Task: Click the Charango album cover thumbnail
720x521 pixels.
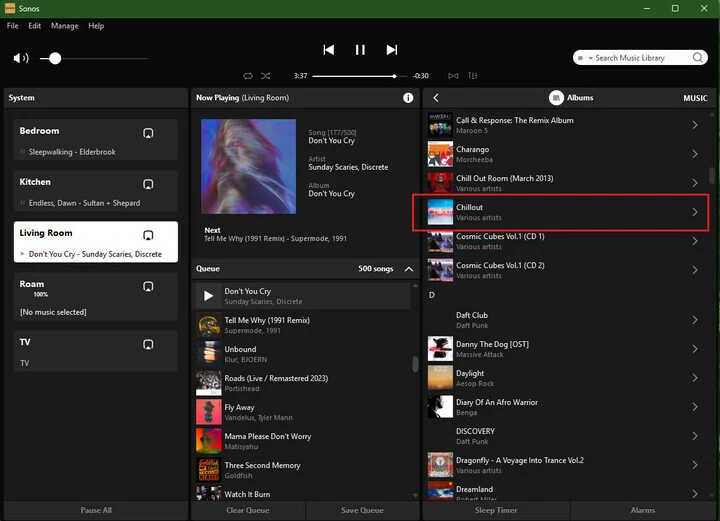Action: 440,154
